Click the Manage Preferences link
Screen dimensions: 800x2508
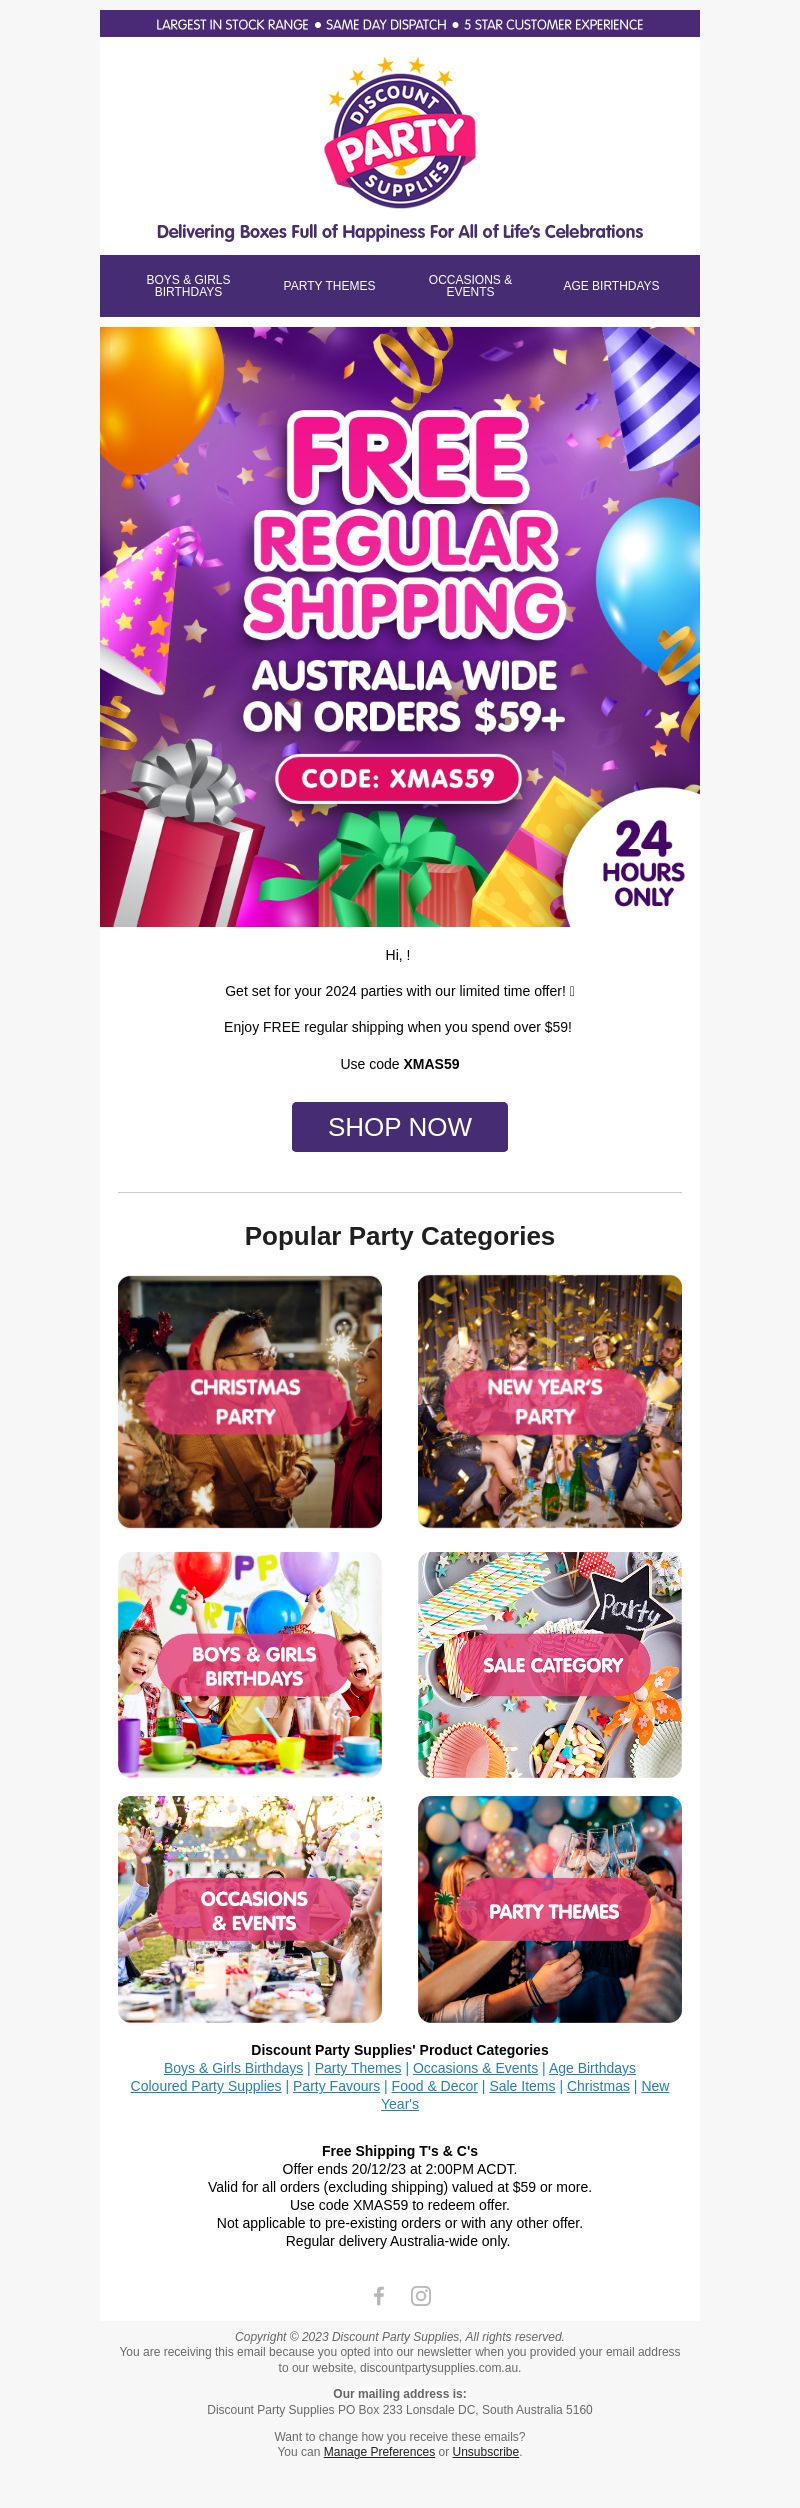point(379,2452)
